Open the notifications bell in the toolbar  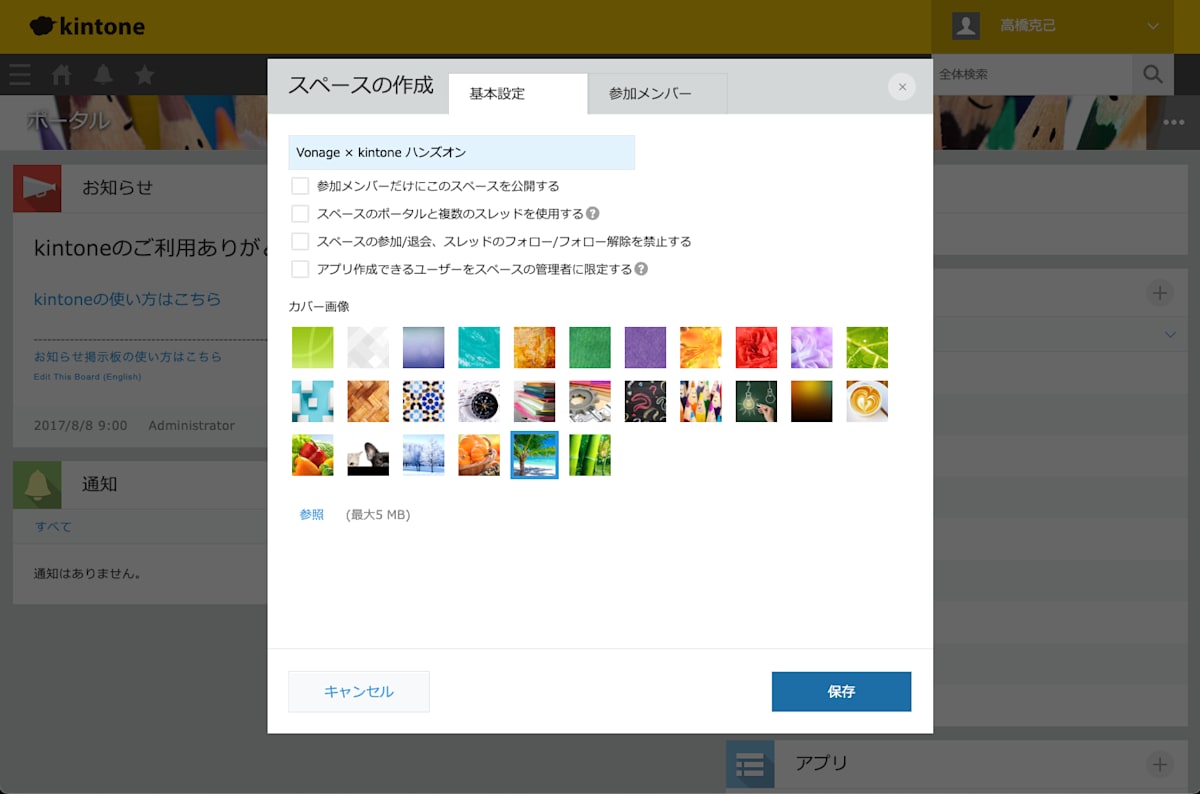pyautogui.click(x=103, y=75)
